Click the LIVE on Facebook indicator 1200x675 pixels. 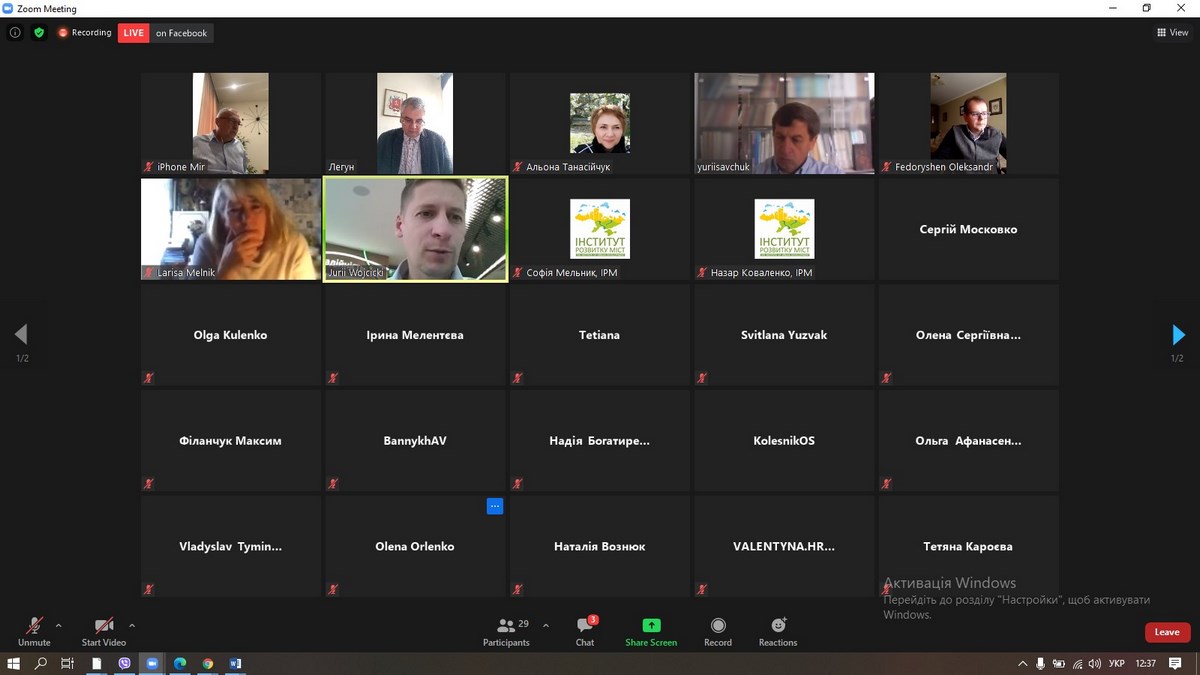tap(166, 33)
